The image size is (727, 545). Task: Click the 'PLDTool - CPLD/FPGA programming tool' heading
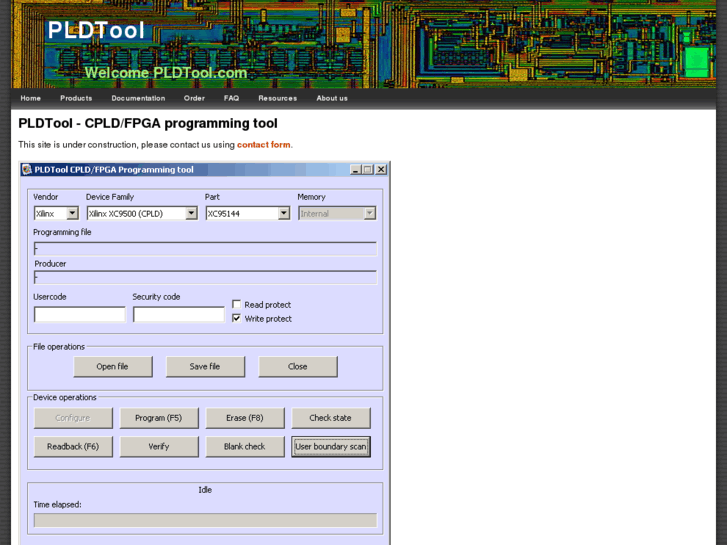(147, 123)
